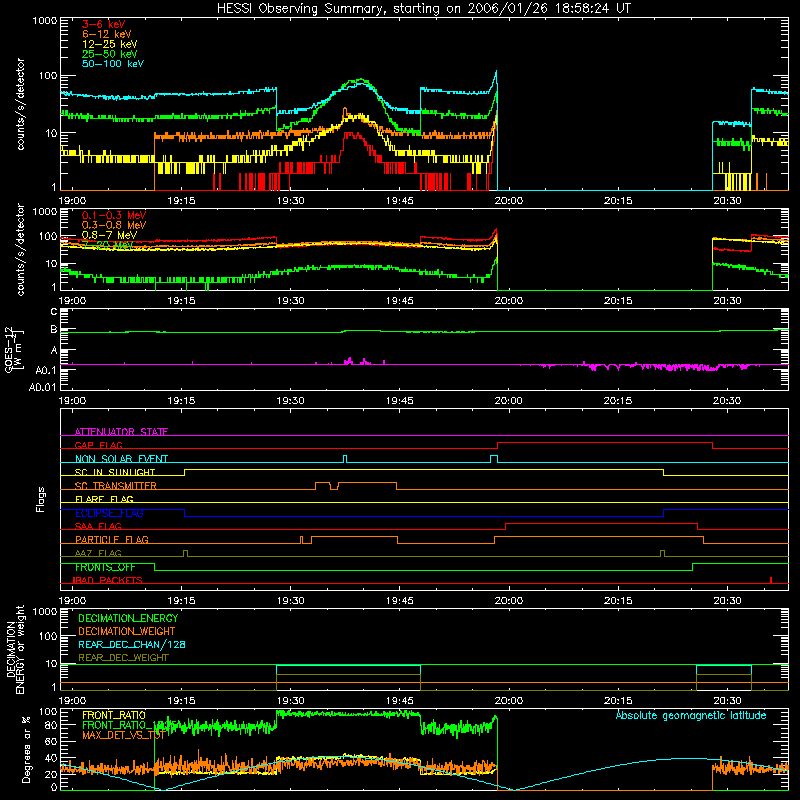Click the BAD_PACKETS label
The image size is (800, 800).
click(108, 580)
